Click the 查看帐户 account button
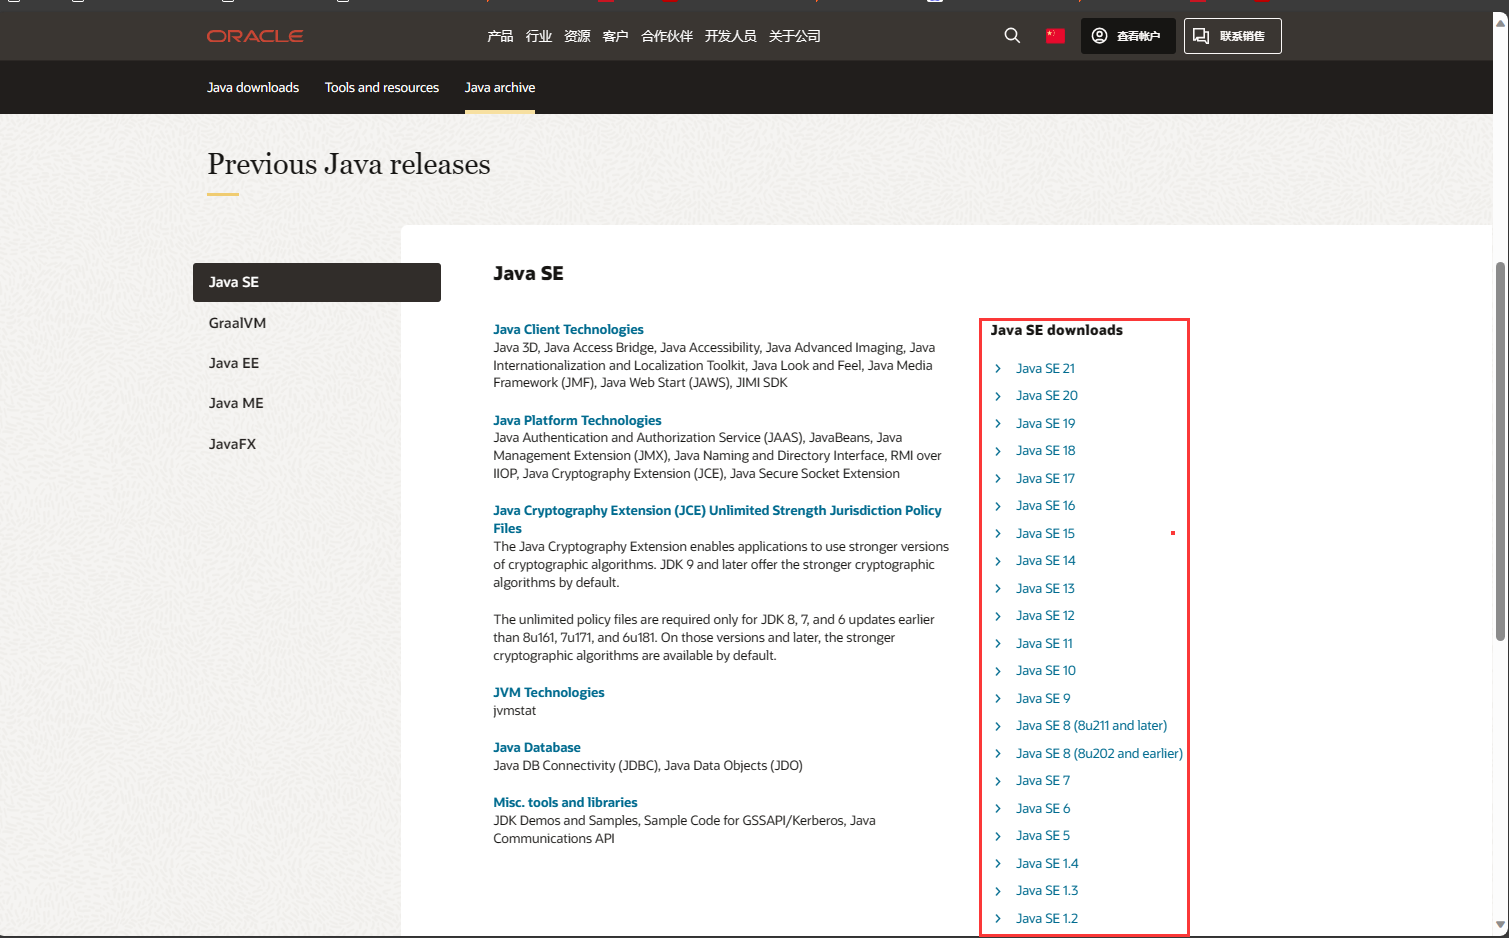This screenshot has height=938, width=1509. tap(1128, 36)
